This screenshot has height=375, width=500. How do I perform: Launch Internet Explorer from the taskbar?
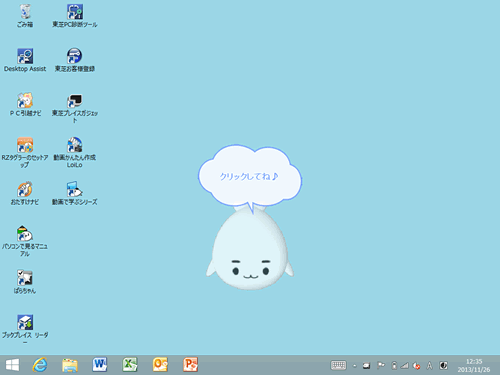tap(40, 365)
